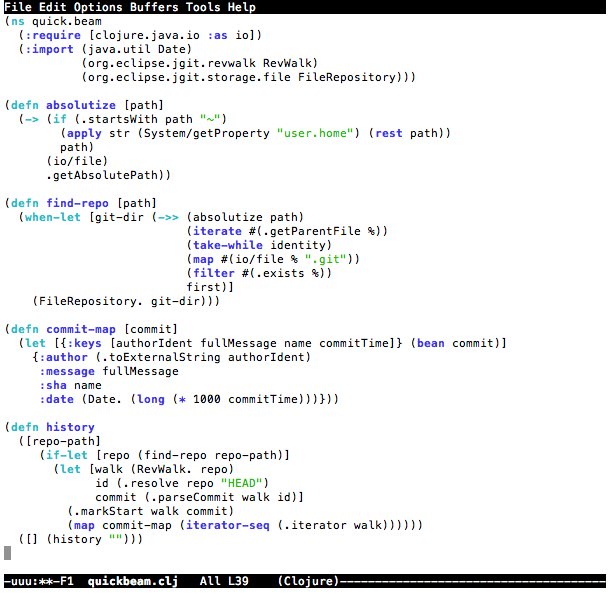Click the quickbeam.clj buffer name in mode line
Viewport: 609px width, 603px height.
tap(132, 581)
